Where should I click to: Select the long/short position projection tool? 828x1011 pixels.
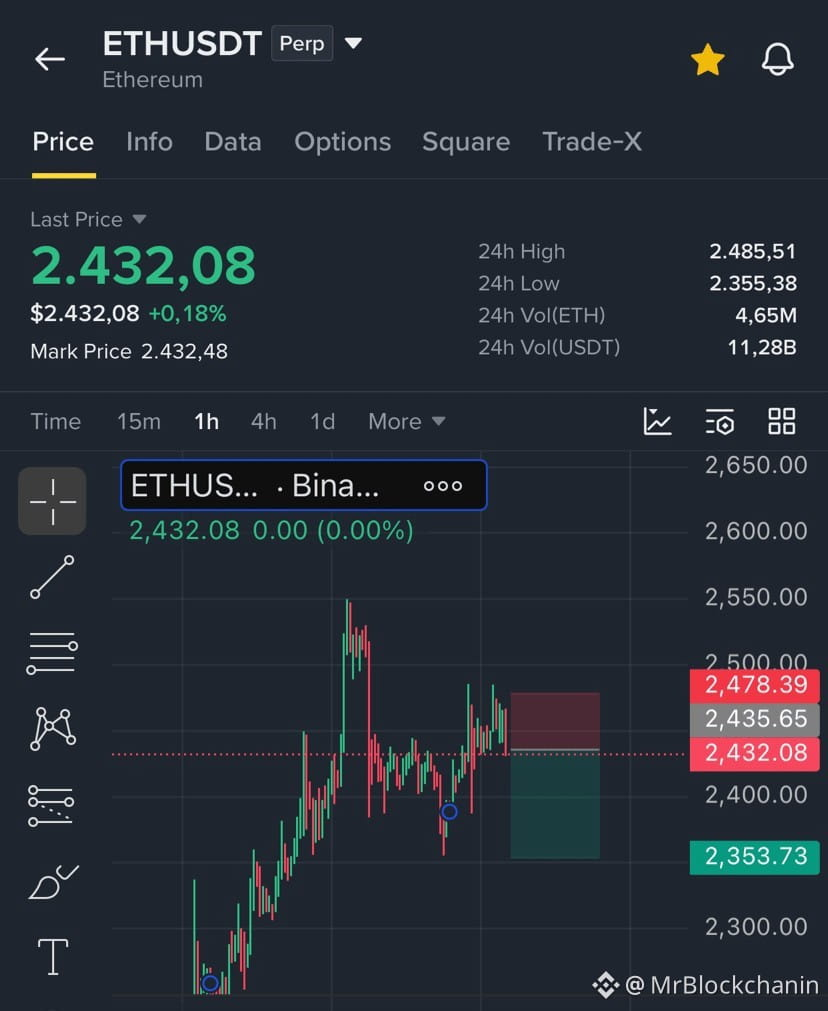pos(51,805)
